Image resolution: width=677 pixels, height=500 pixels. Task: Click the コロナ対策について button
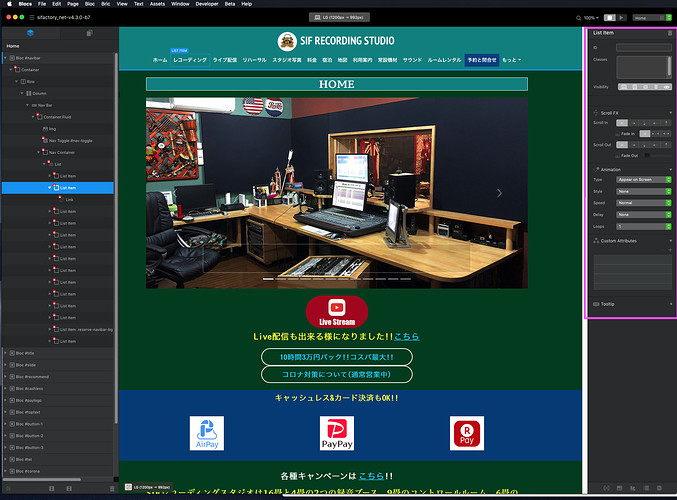337,374
